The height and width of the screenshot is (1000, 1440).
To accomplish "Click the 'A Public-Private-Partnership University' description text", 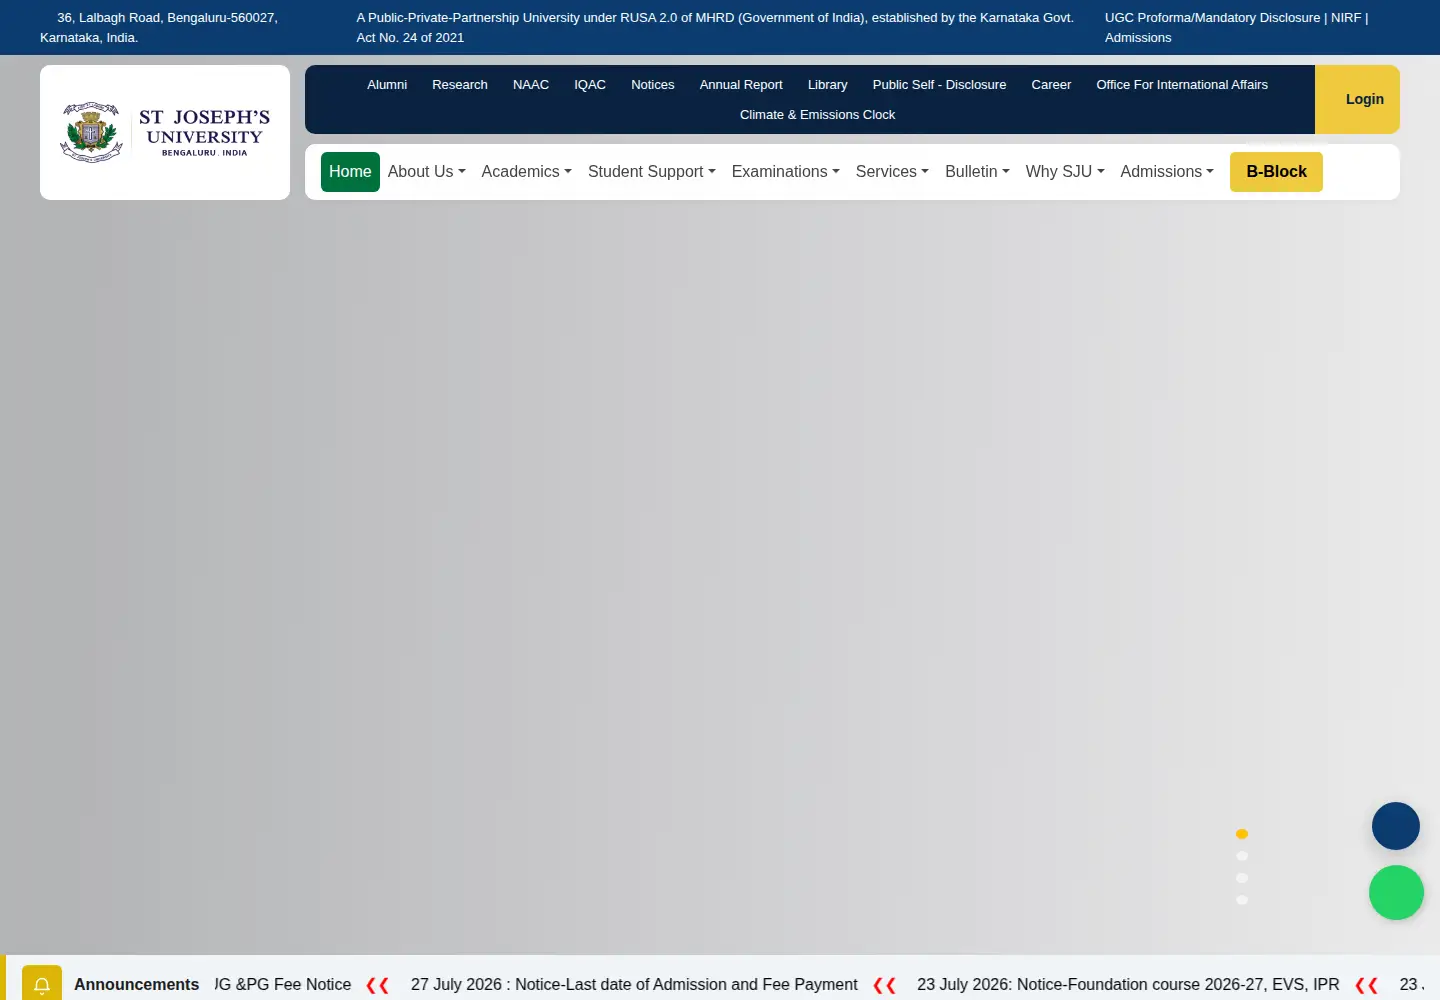I will tap(715, 28).
